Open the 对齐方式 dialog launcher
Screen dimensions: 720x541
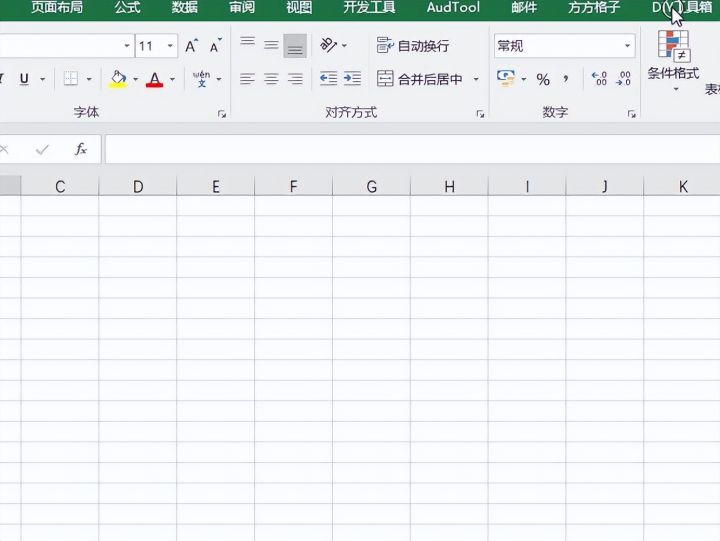point(480,114)
